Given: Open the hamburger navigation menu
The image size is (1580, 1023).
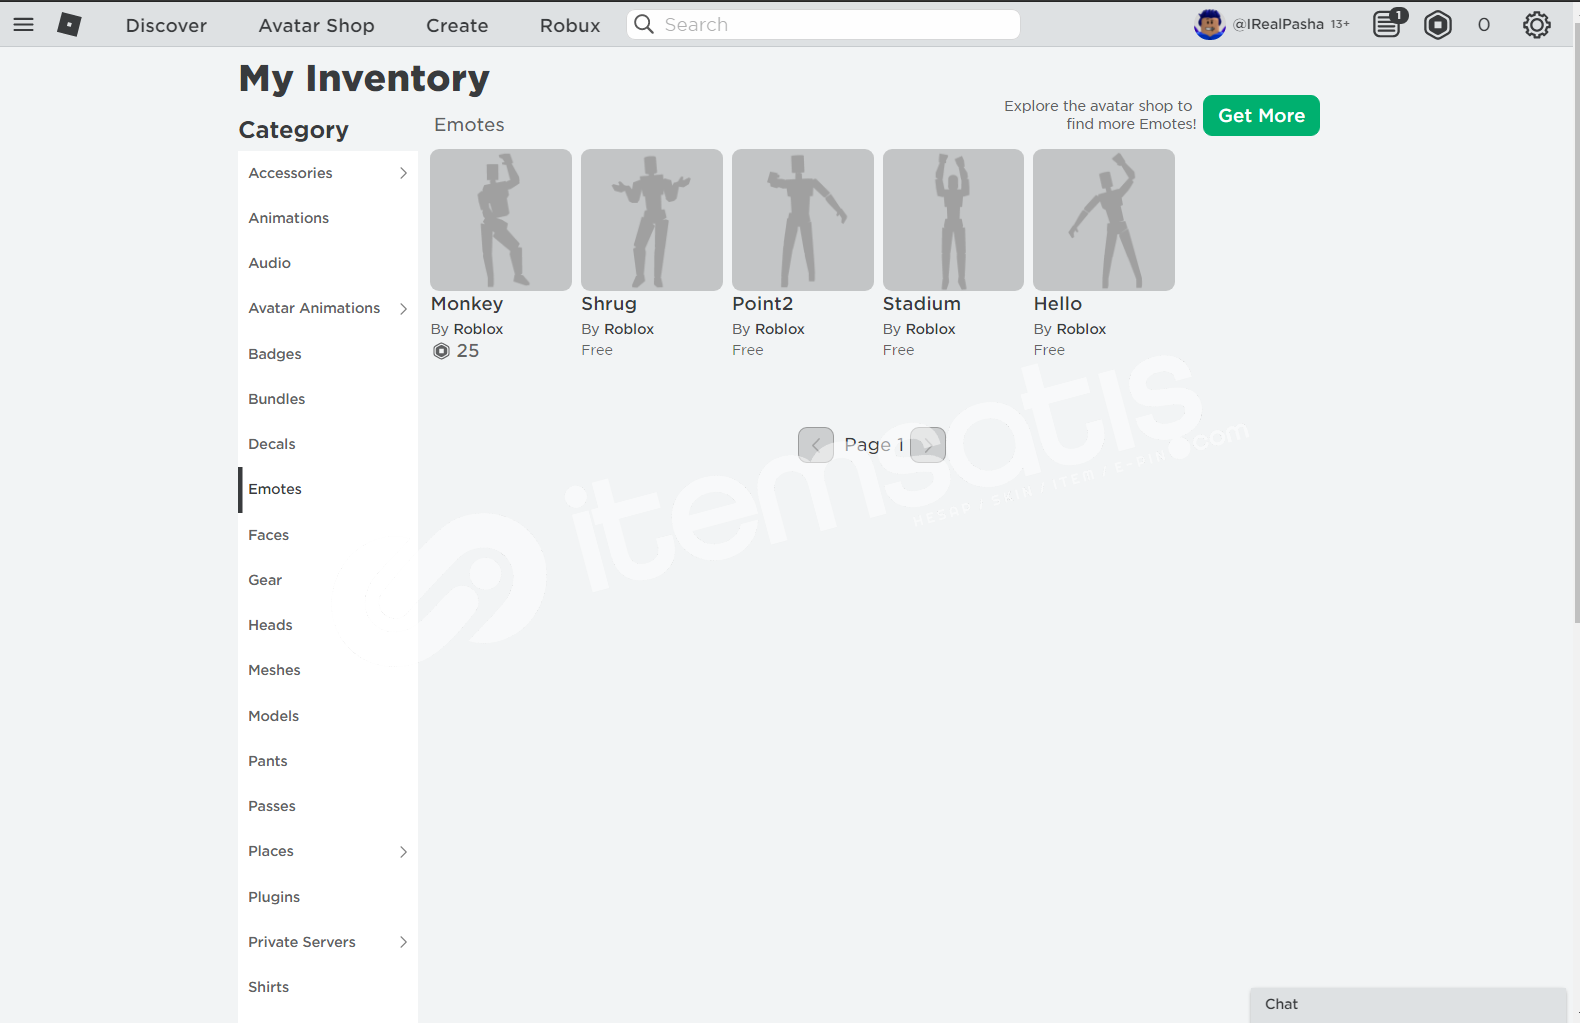Looking at the screenshot, I should [23, 25].
